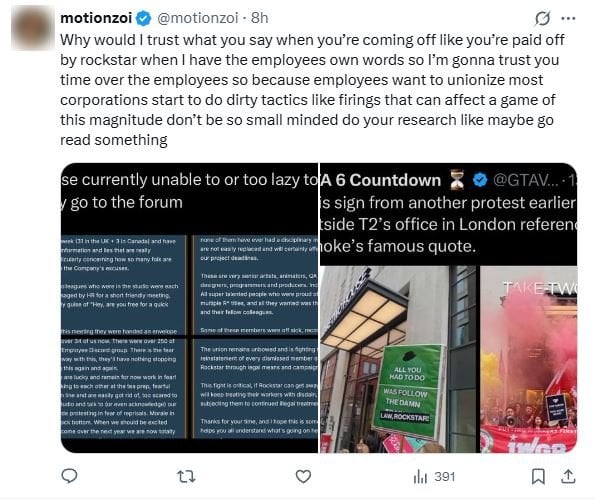This screenshot has width=594, height=501.
Task: Click the pink smoke Take-Two protest photo
Action: [x=529, y=359]
